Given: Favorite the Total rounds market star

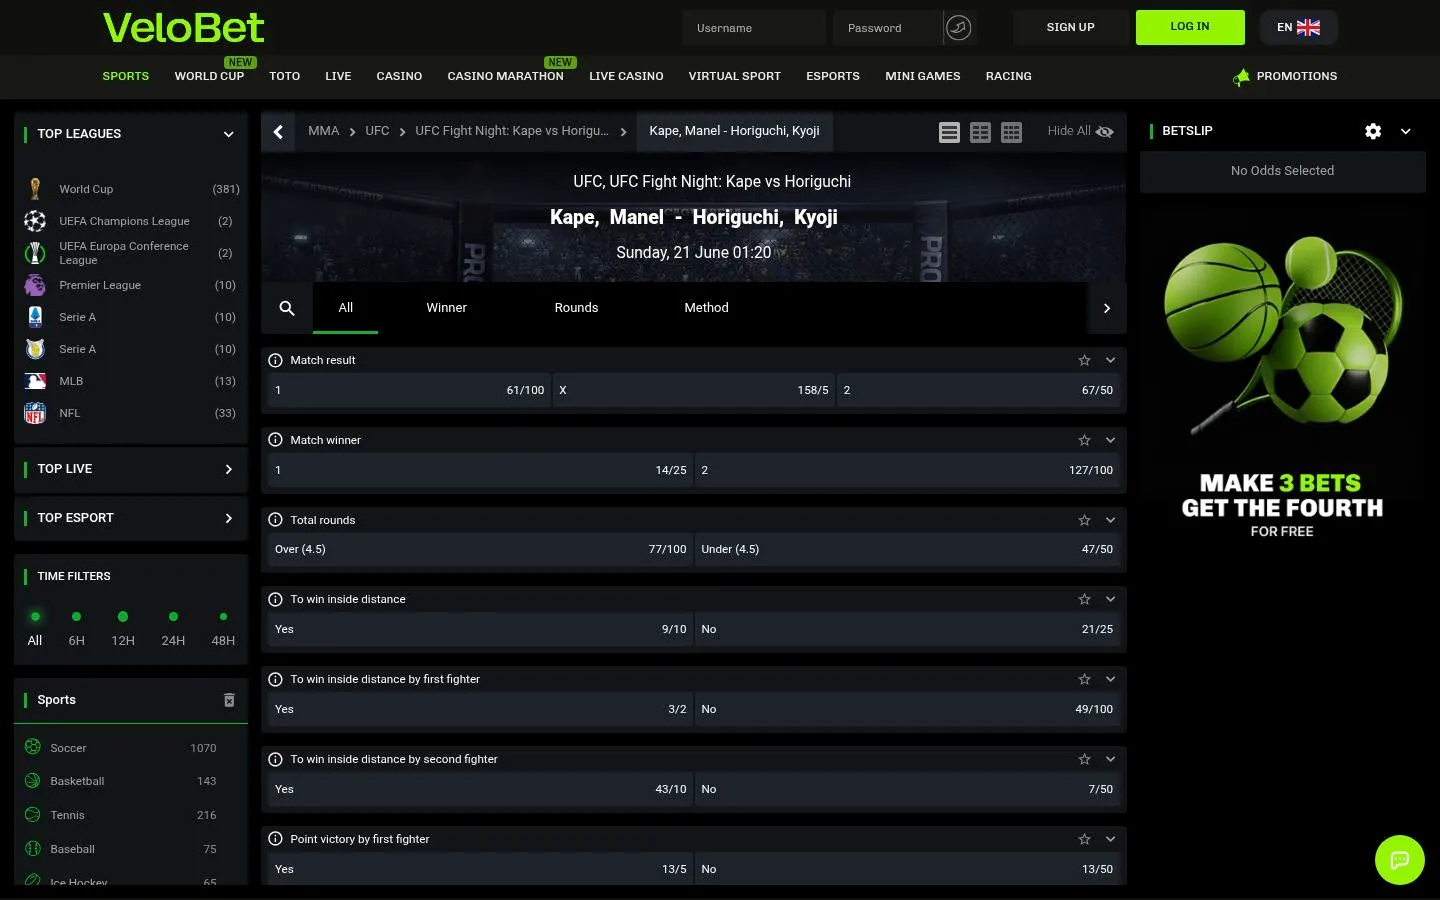Looking at the screenshot, I should (x=1084, y=520).
